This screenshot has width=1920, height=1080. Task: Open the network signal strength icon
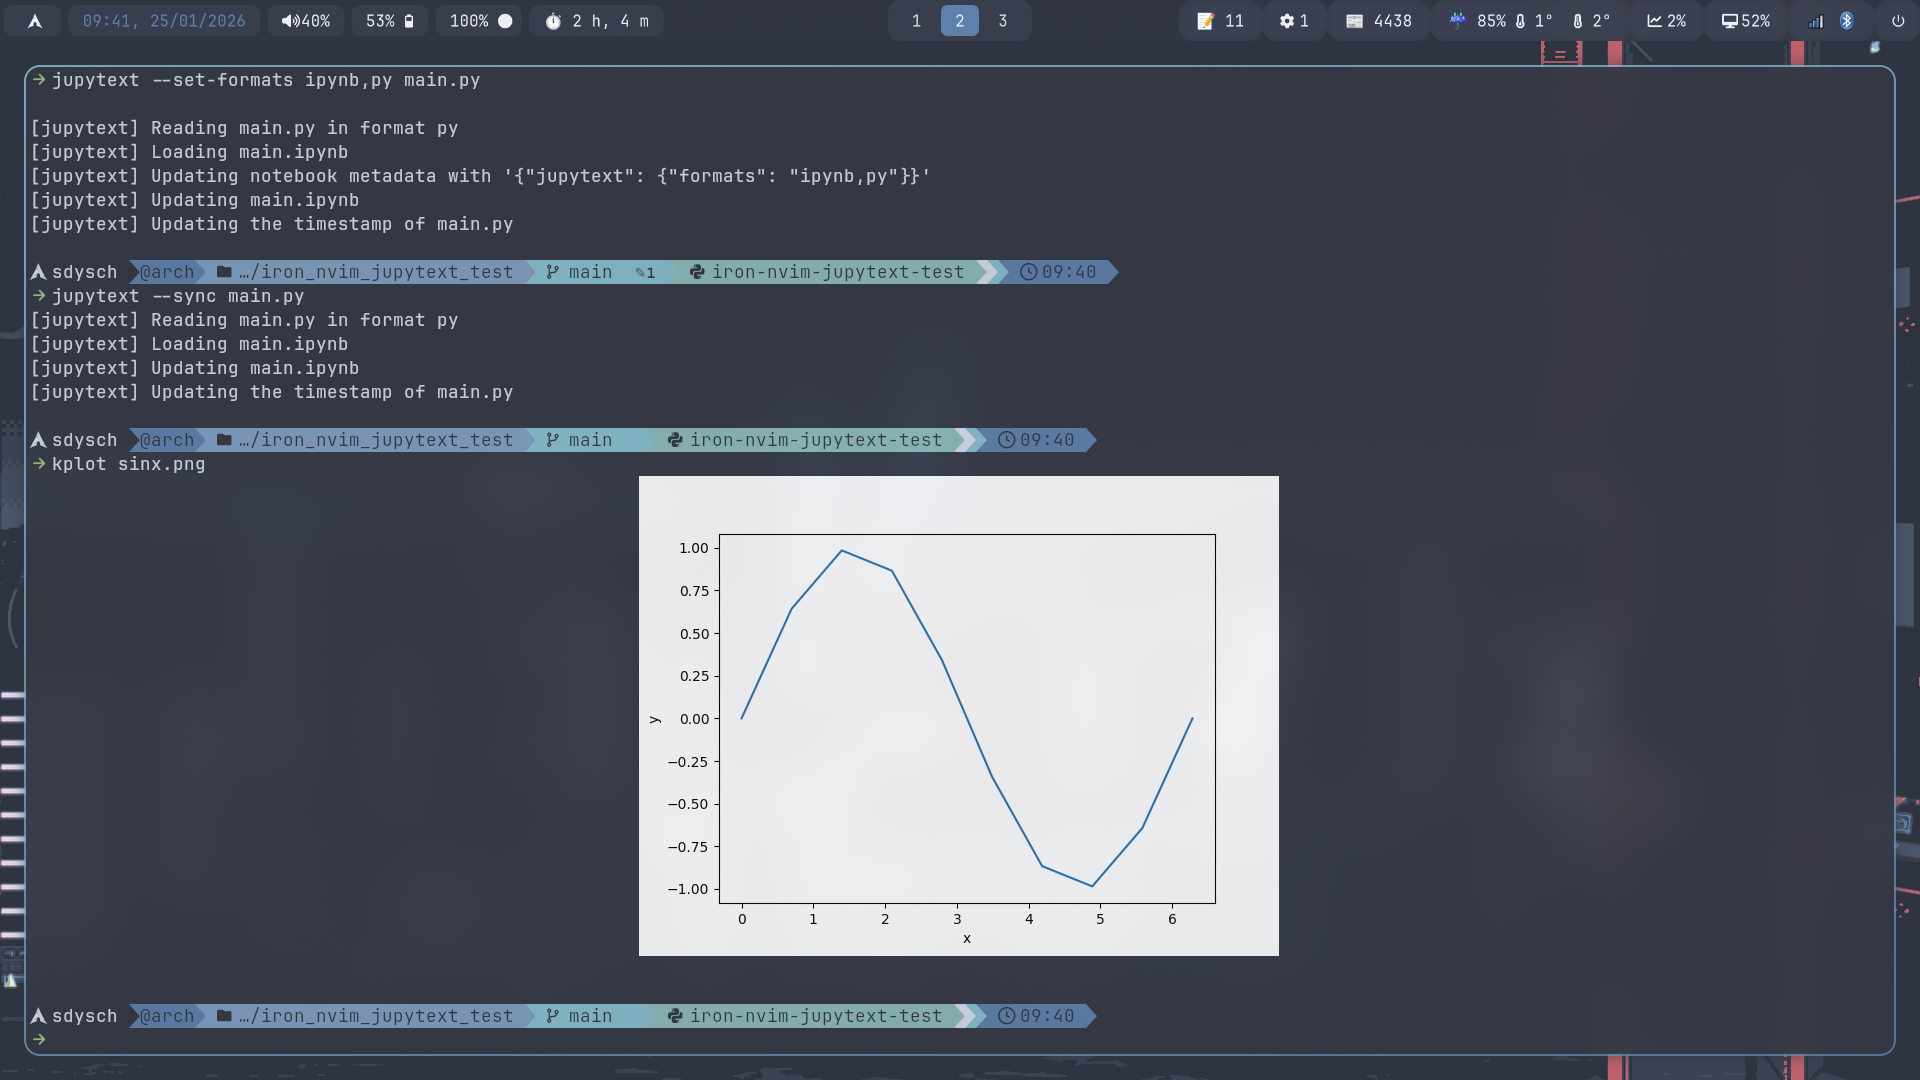(x=1815, y=21)
